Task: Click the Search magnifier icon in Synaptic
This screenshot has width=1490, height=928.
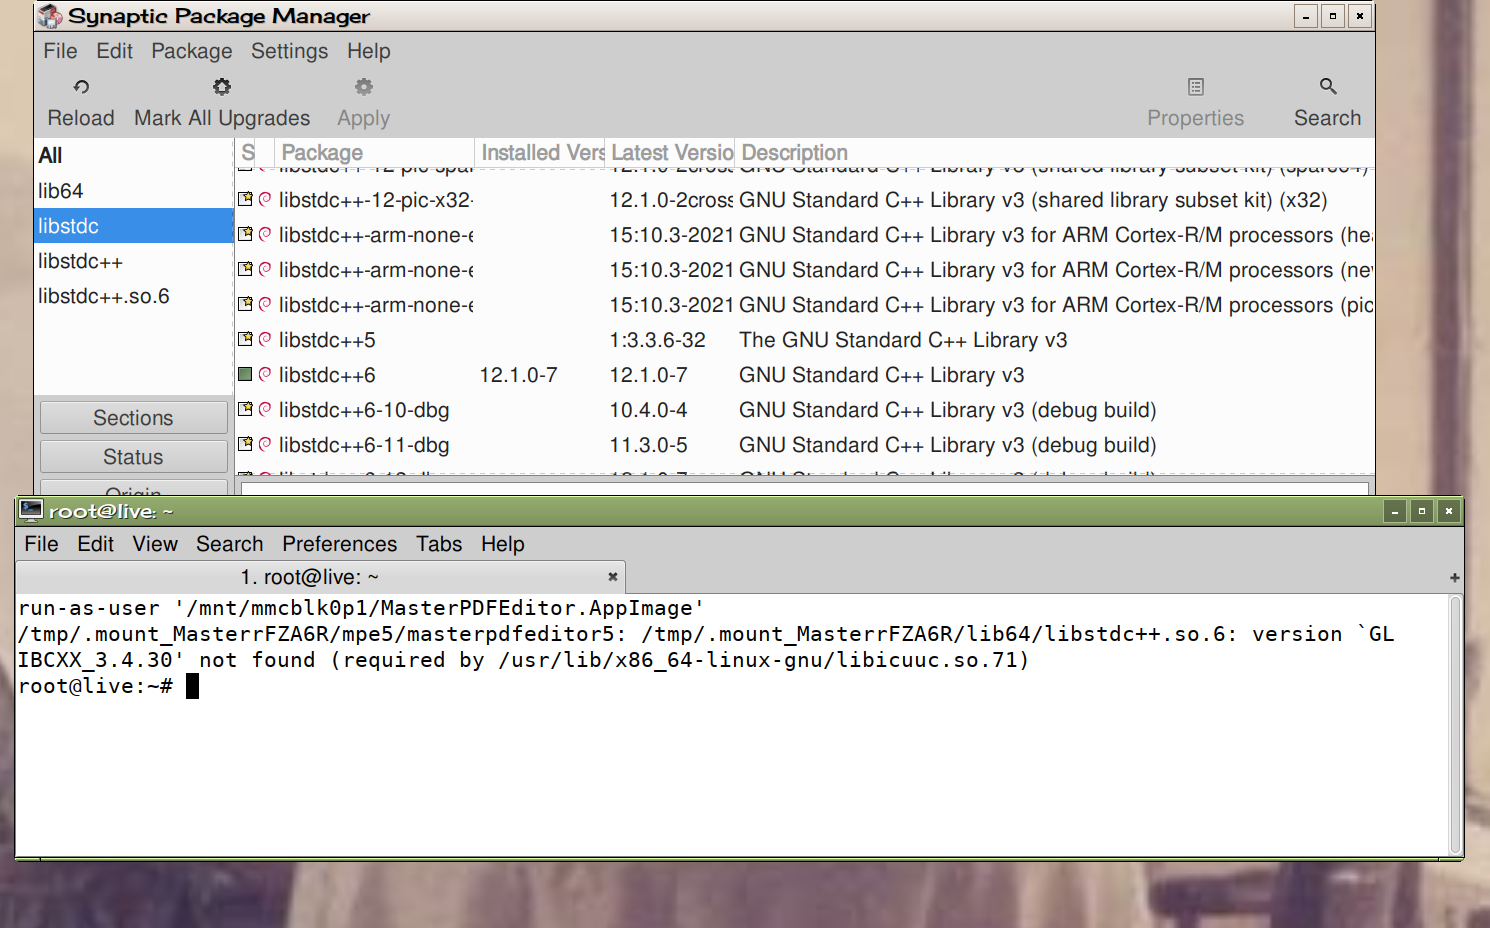Action: [x=1328, y=87]
